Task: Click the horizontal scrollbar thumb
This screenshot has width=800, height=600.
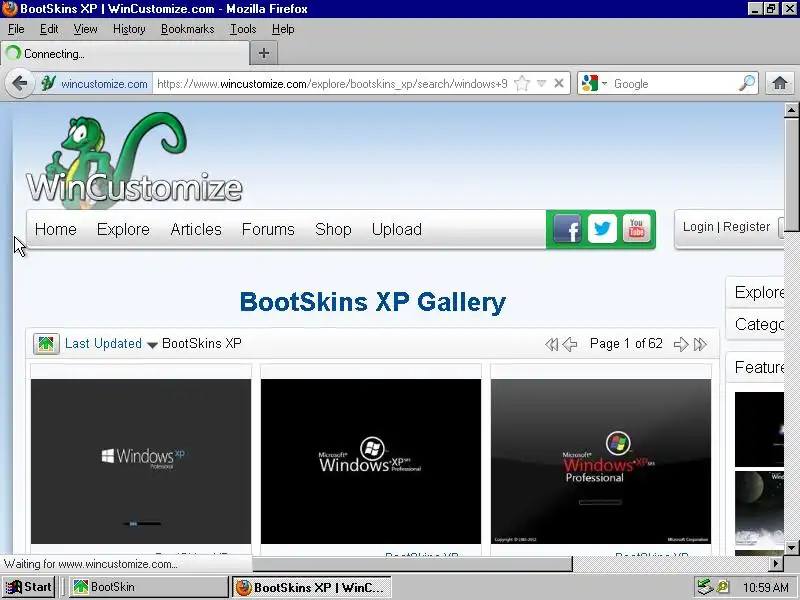Action: pyautogui.click(x=412, y=563)
